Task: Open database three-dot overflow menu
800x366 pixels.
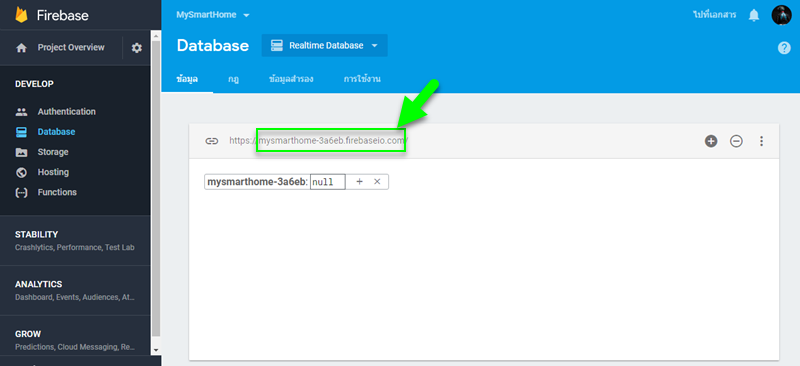Action: pyautogui.click(x=761, y=141)
